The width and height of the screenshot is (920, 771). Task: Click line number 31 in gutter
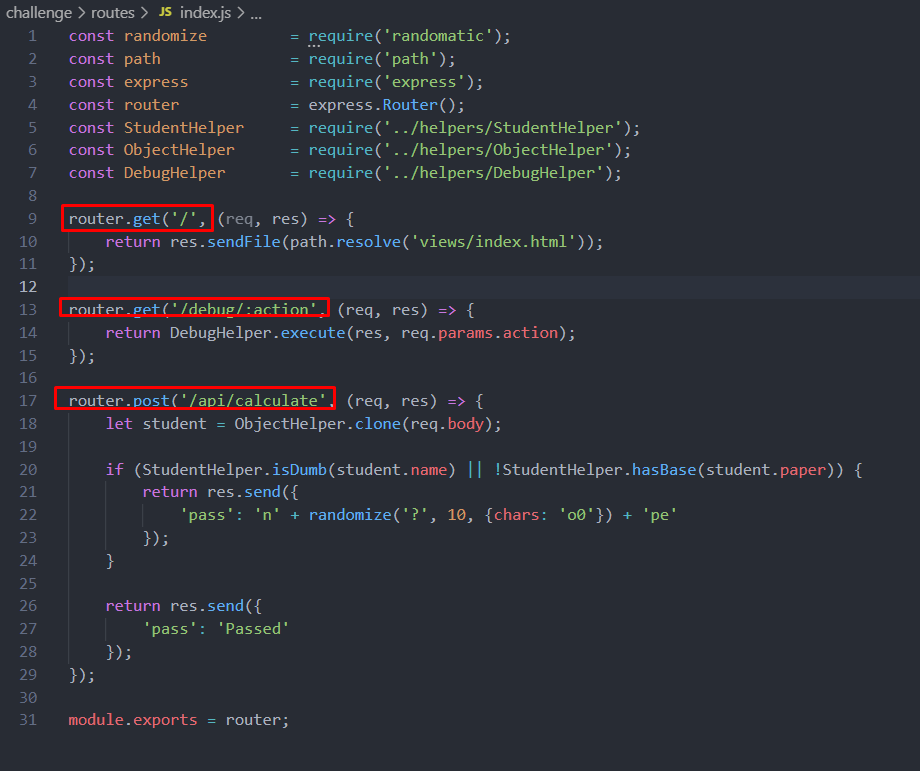pos(28,720)
